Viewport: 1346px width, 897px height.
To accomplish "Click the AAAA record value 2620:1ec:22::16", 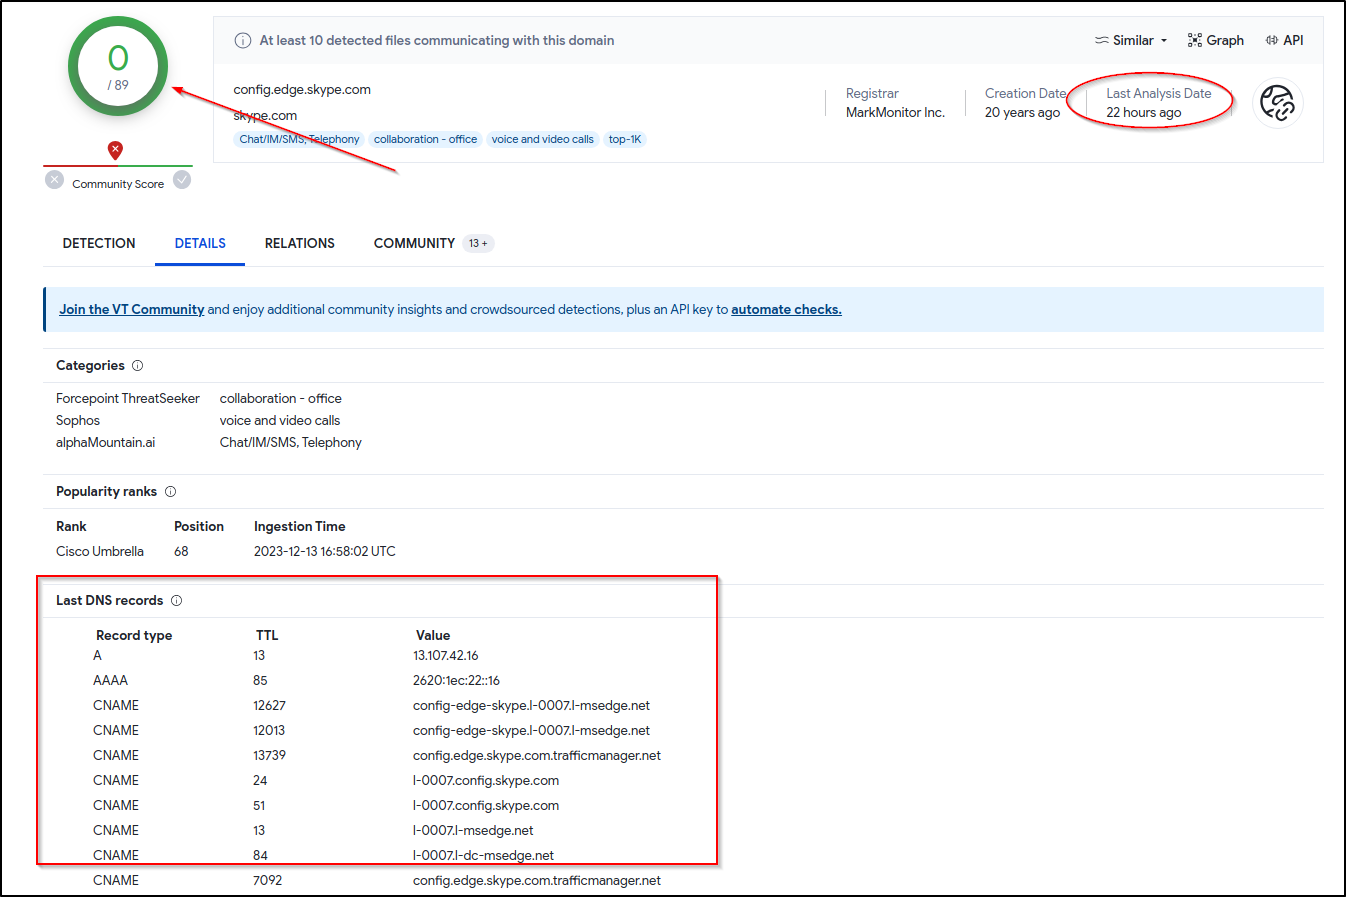I will [x=456, y=681].
